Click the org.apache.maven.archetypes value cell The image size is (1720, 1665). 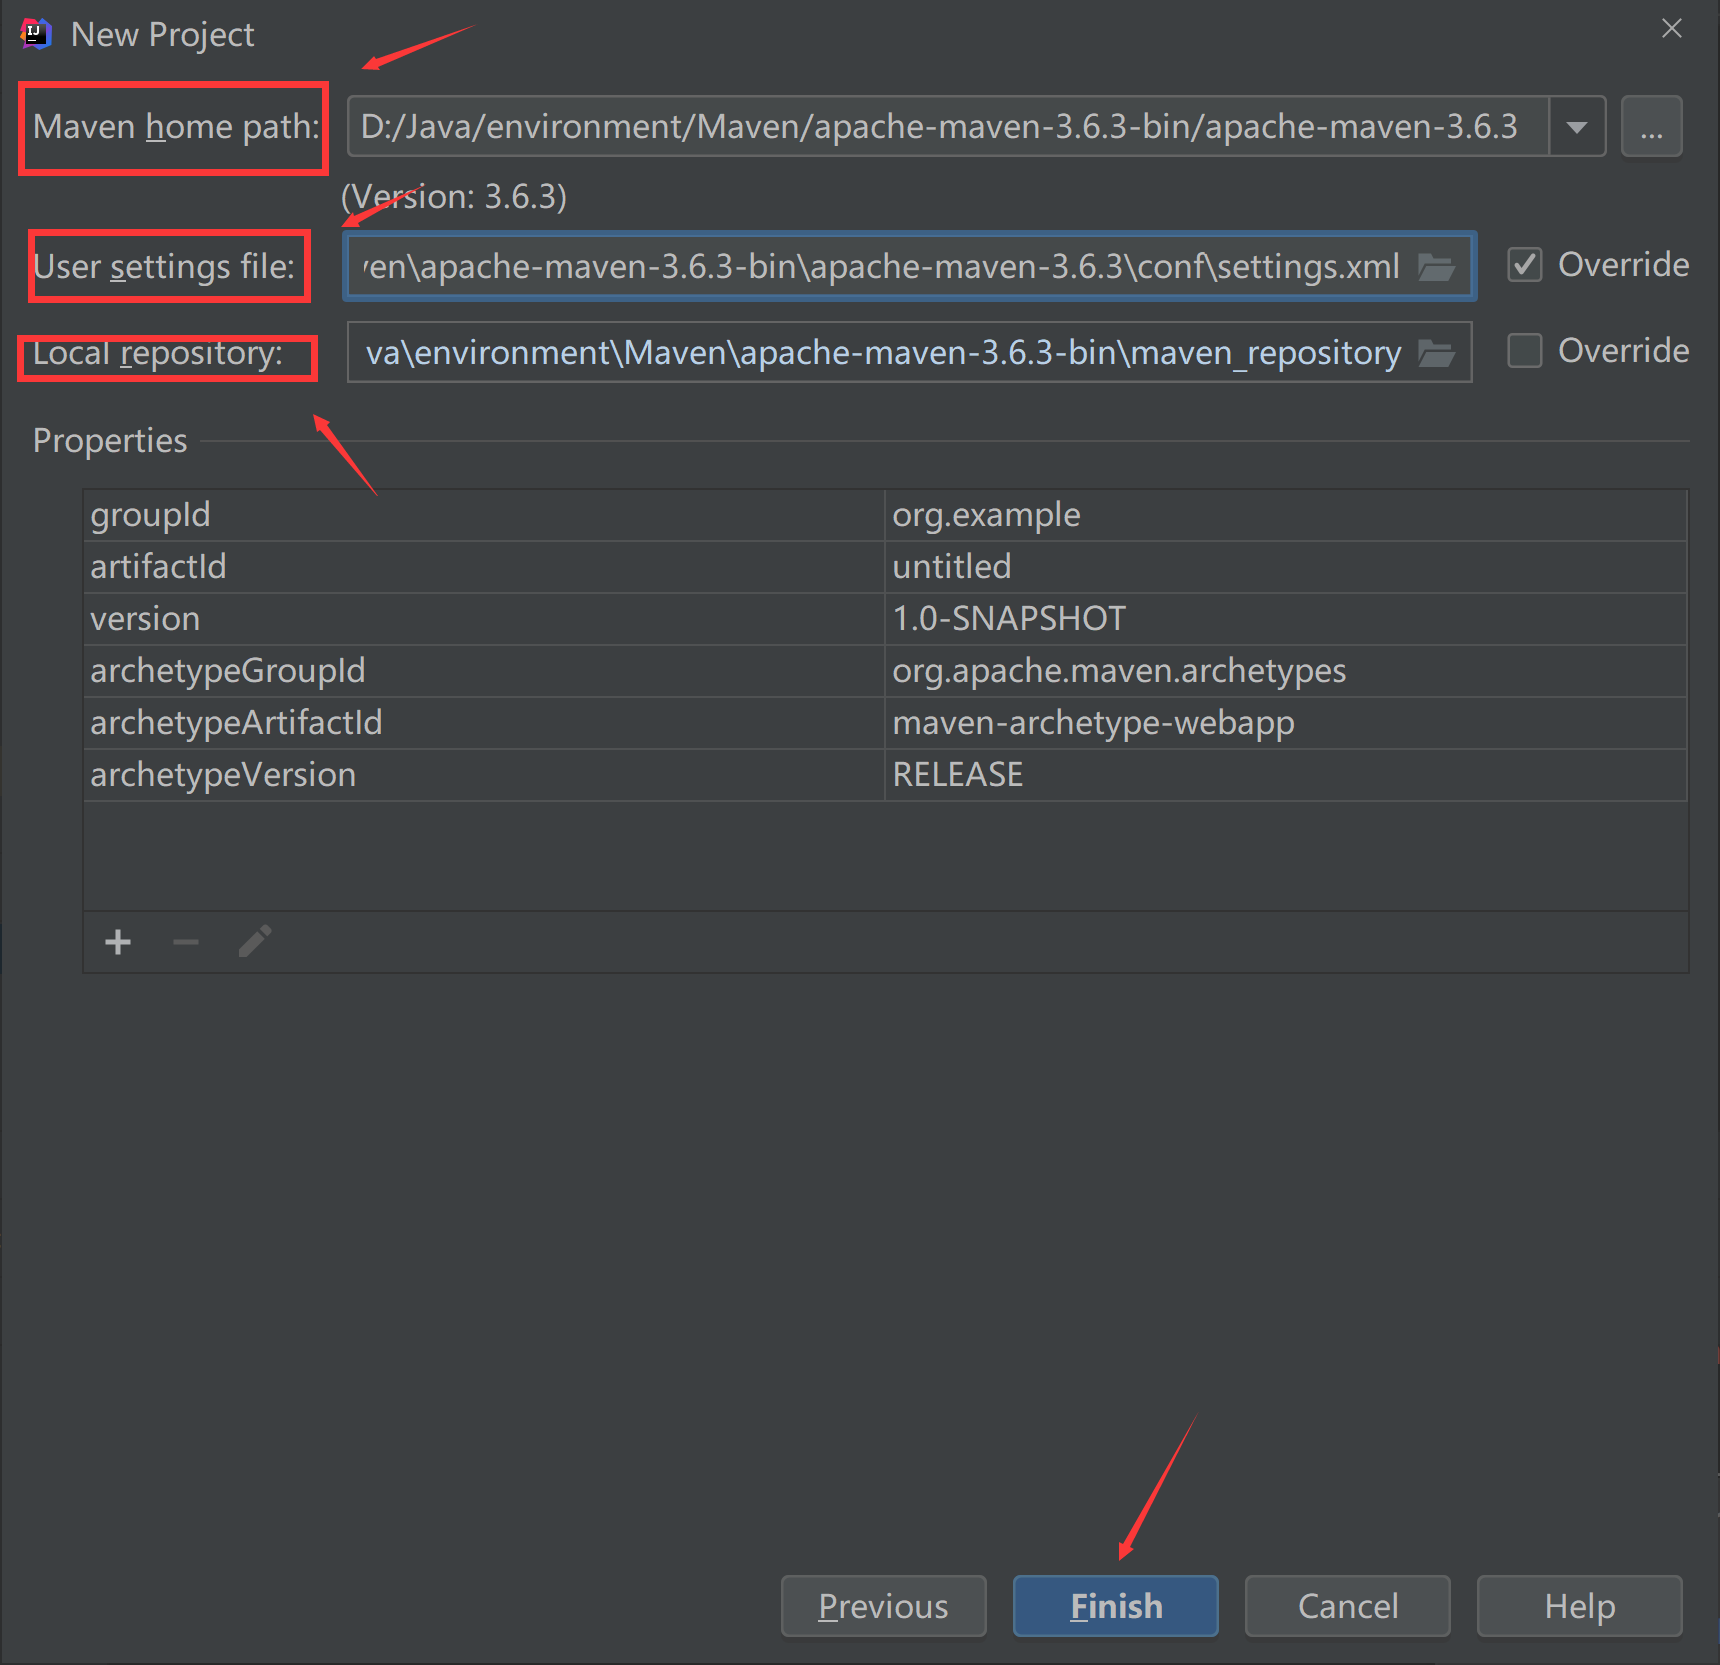[x=1286, y=671]
